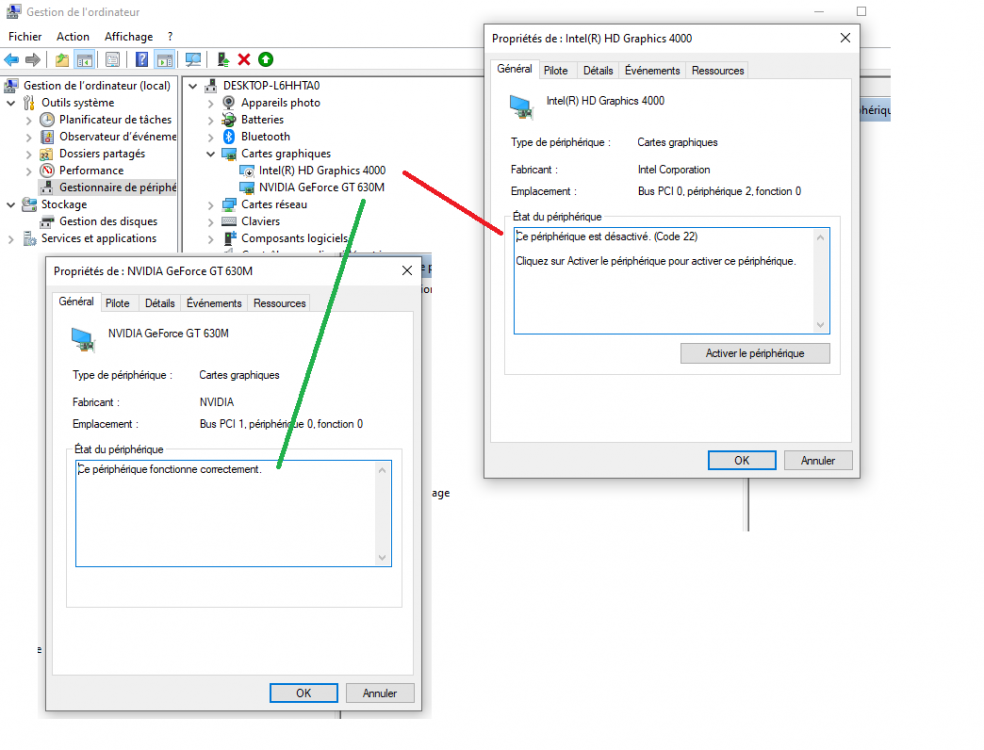
Task: Click OK in NVIDIA GeForce dialog
Action: (x=304, y=693)
